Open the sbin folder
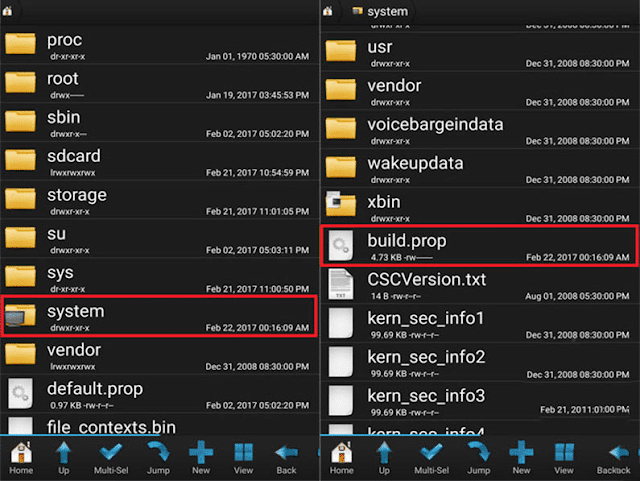Screen dimensions: 640x481 point(160,123)
